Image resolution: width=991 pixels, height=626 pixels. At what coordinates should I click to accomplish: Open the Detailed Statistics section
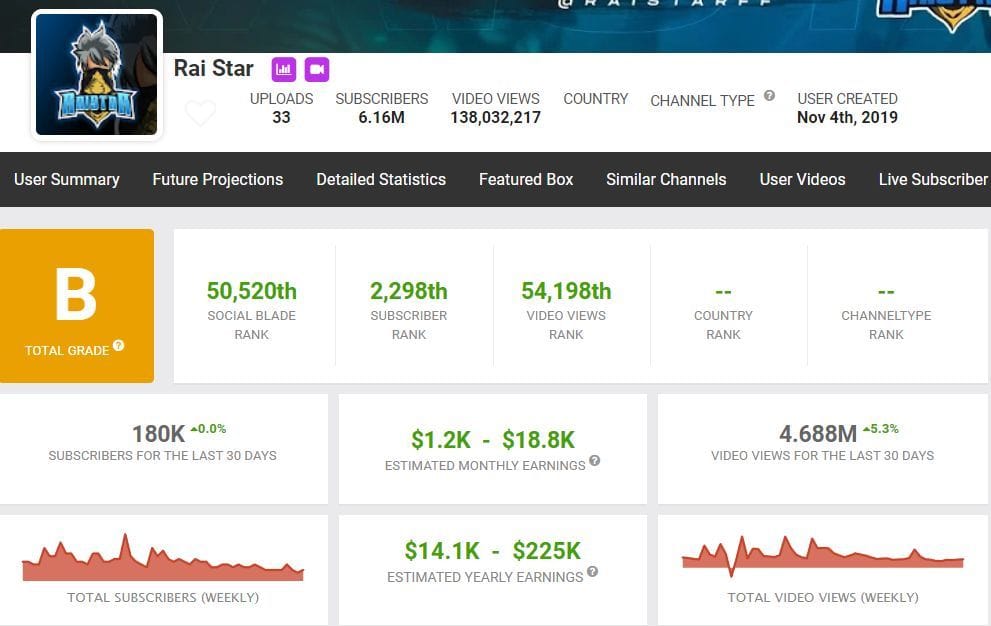(x=381, y=180)
